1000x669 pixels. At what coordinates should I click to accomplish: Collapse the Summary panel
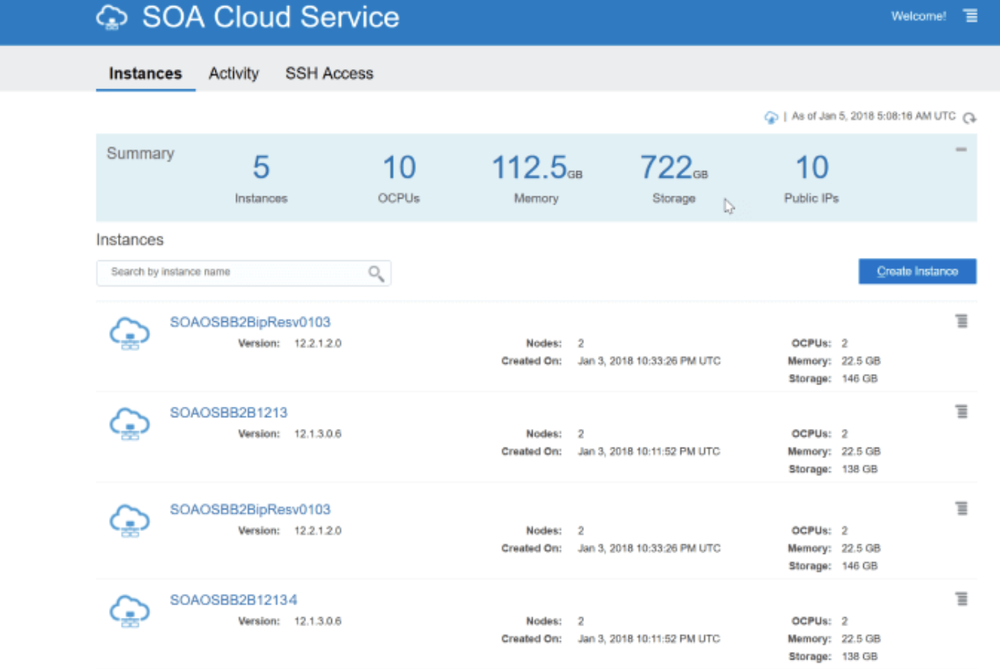click(961, 149)
